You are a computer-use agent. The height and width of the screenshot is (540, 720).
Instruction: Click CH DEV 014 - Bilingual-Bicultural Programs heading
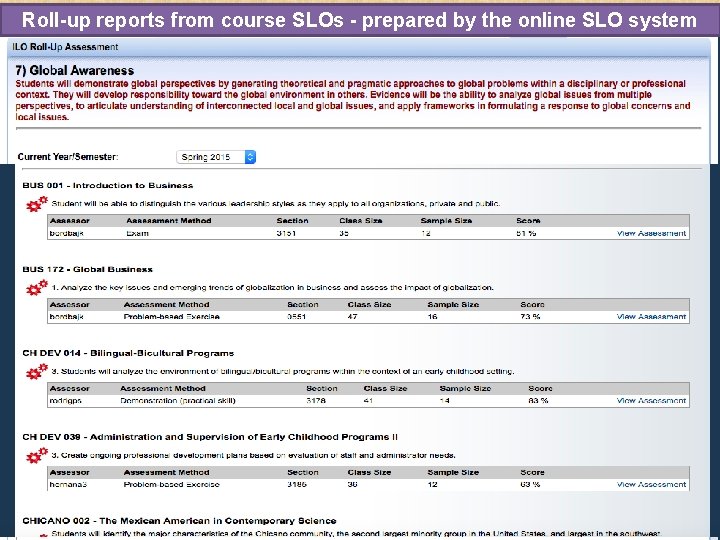(128, 353)
